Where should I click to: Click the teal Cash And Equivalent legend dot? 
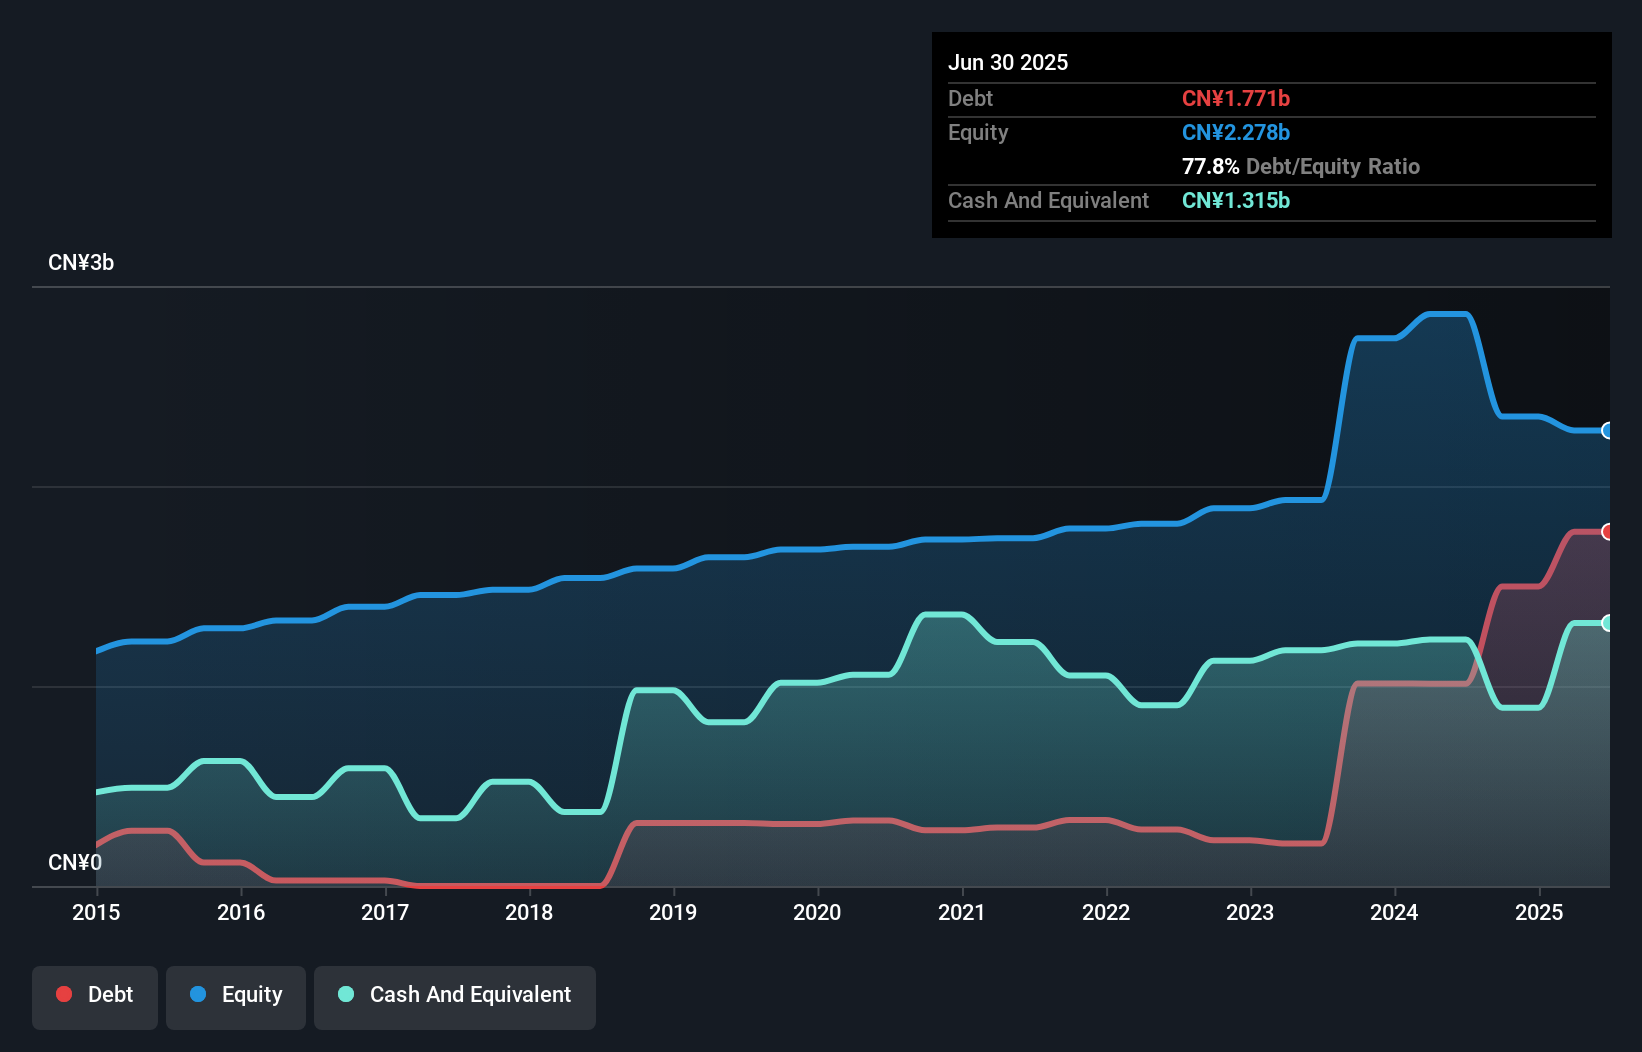(345, 994)
